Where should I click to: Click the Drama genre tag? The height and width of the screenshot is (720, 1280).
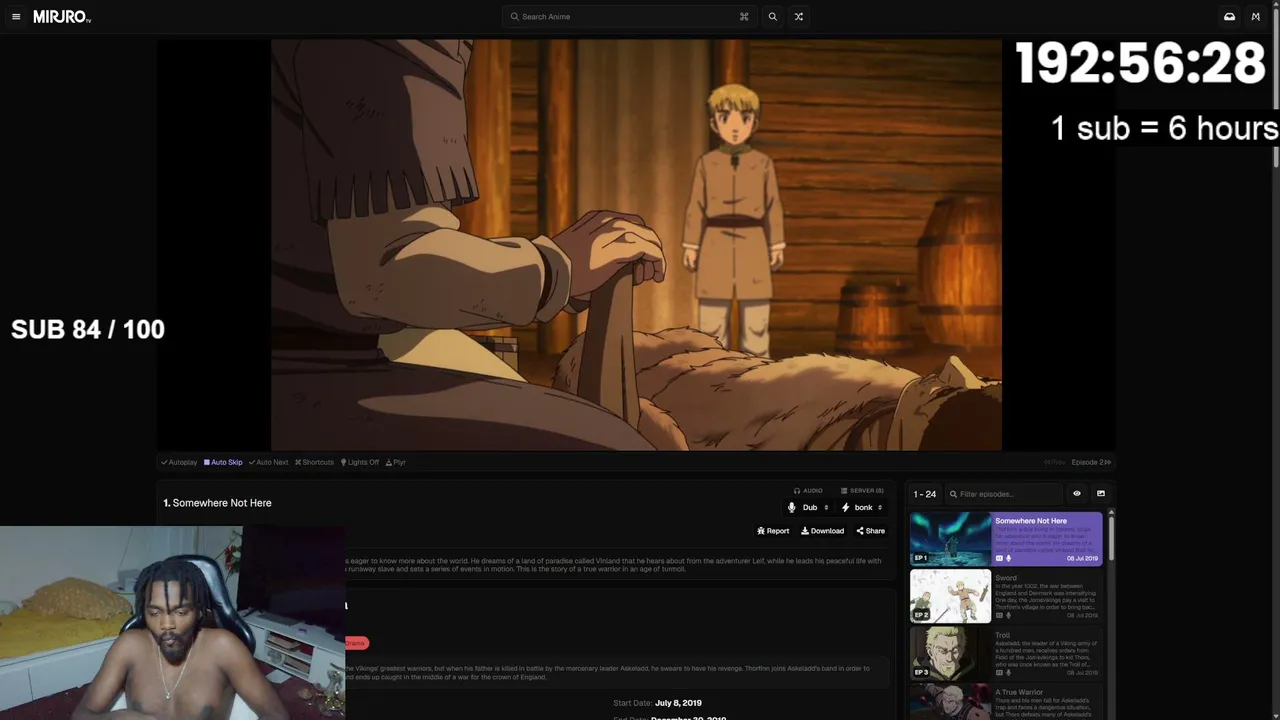pos(356,643)
